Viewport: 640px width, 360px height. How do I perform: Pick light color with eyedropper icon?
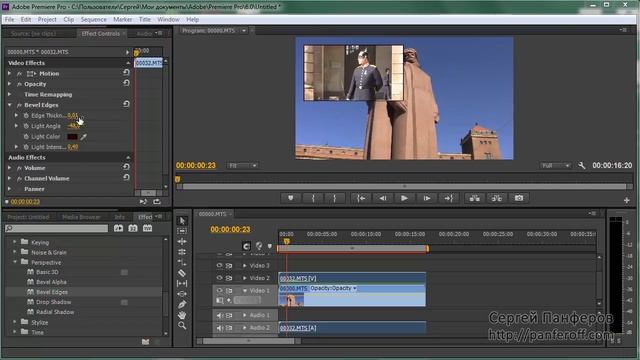coord(83,137)
